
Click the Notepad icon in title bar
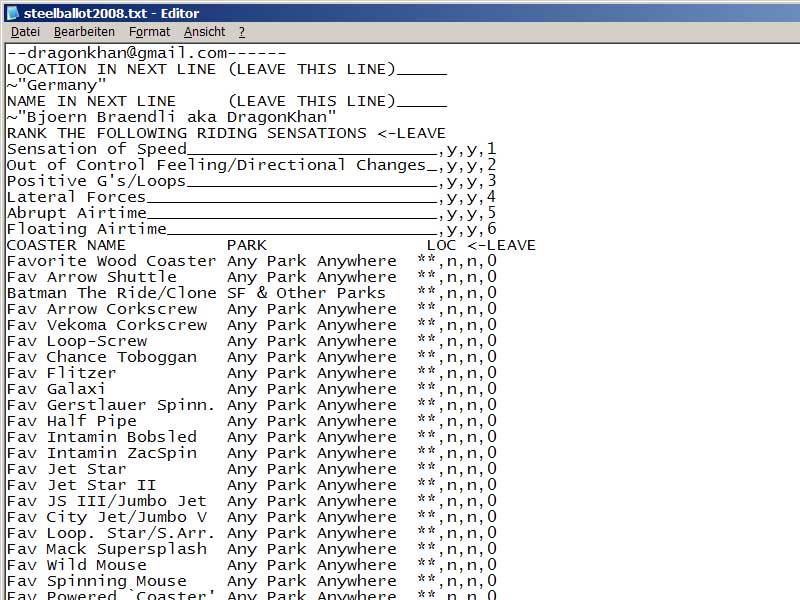click(x=12, y=12)
